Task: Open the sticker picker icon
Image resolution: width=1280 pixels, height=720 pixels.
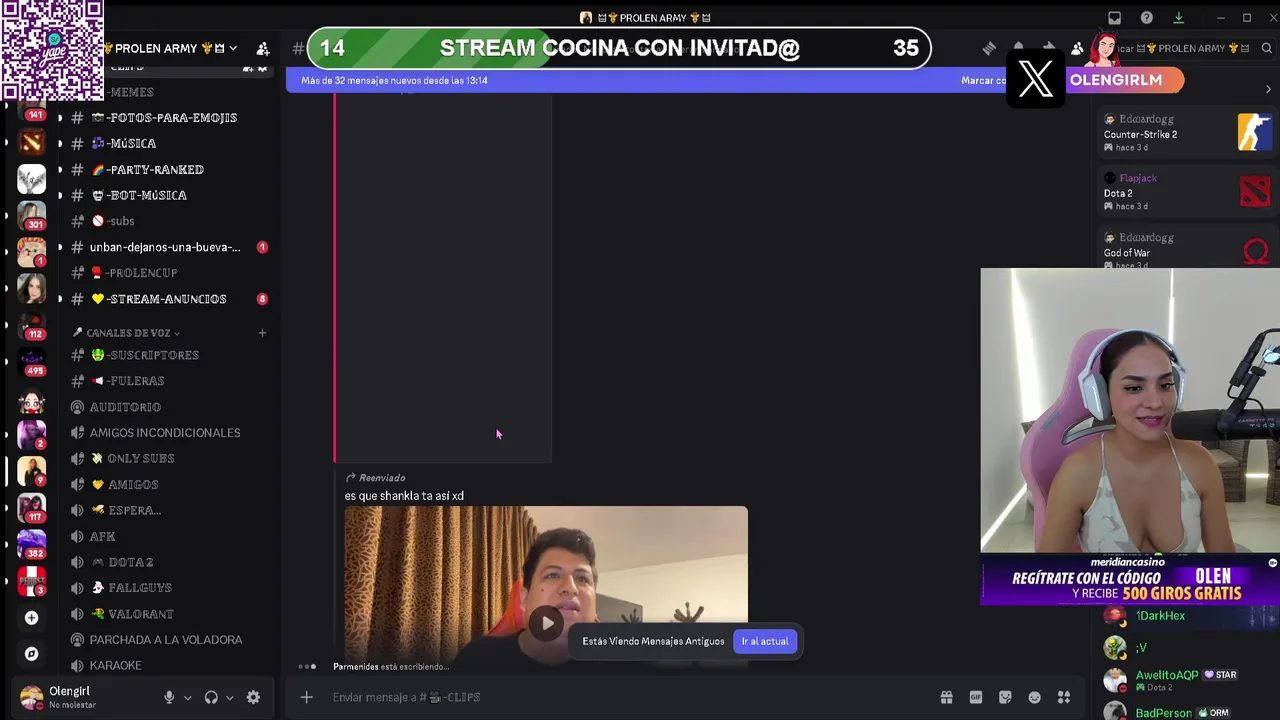Action: [1005, 697]
